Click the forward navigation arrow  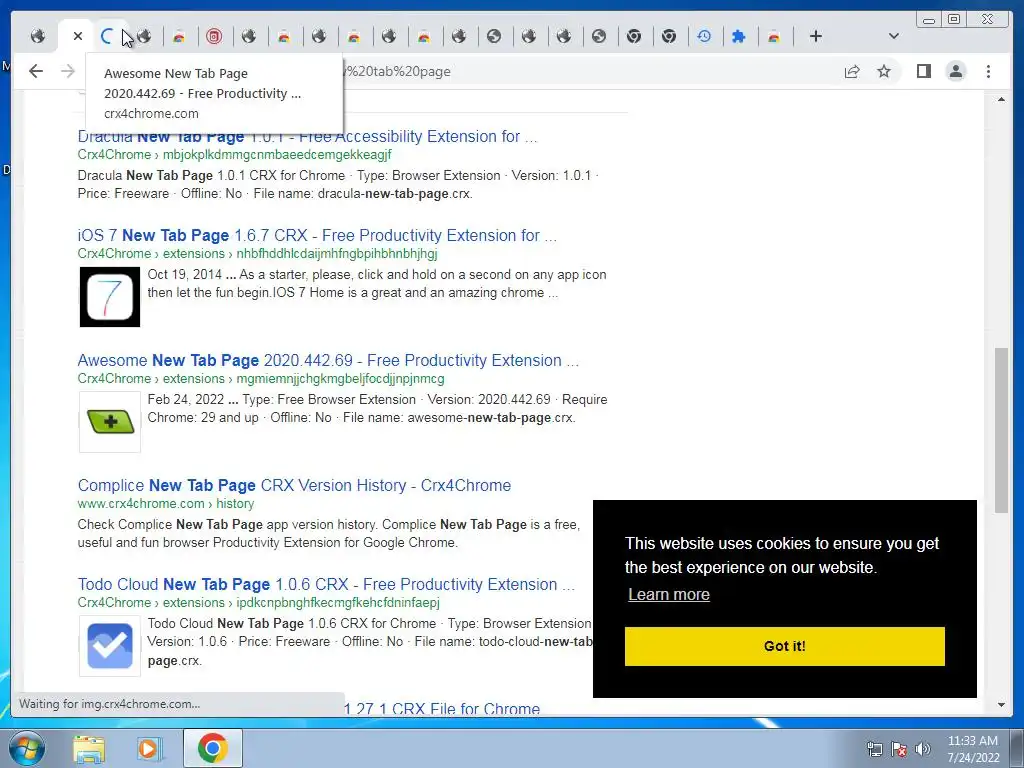coord(68,71)
